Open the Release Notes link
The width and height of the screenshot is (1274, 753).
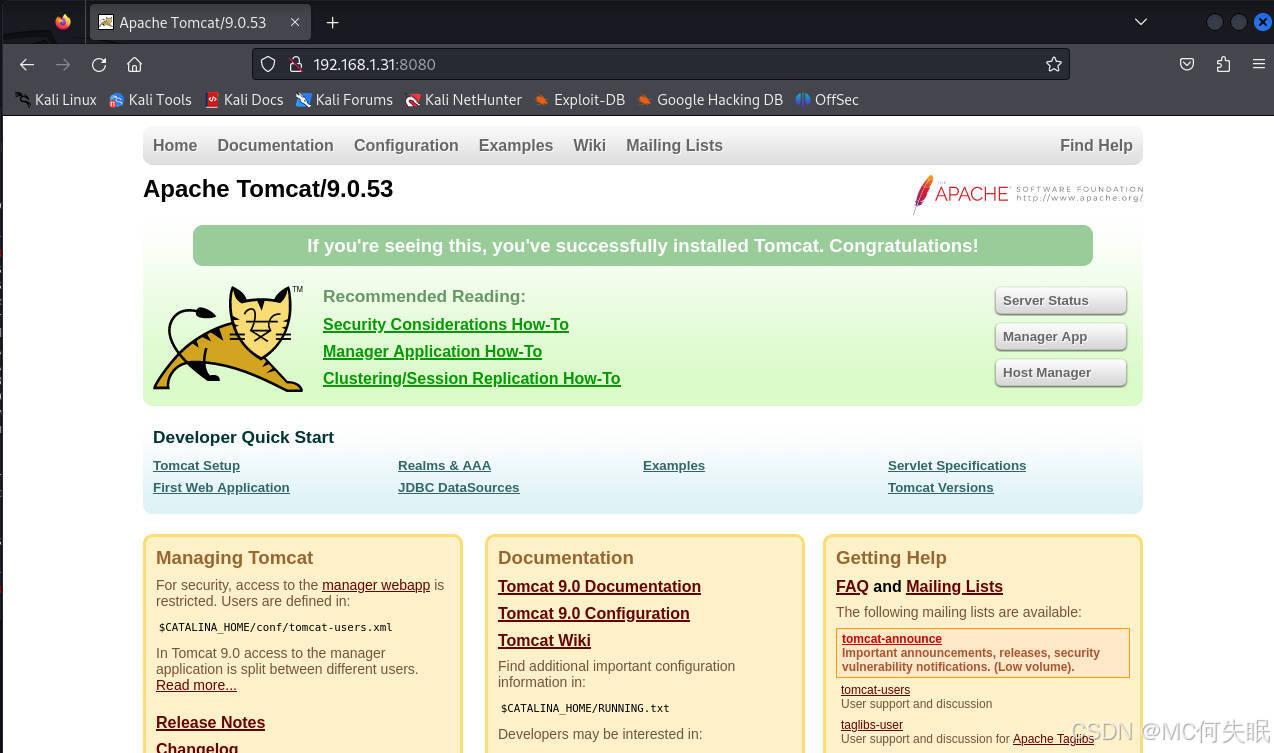click(x=210, y=722)
